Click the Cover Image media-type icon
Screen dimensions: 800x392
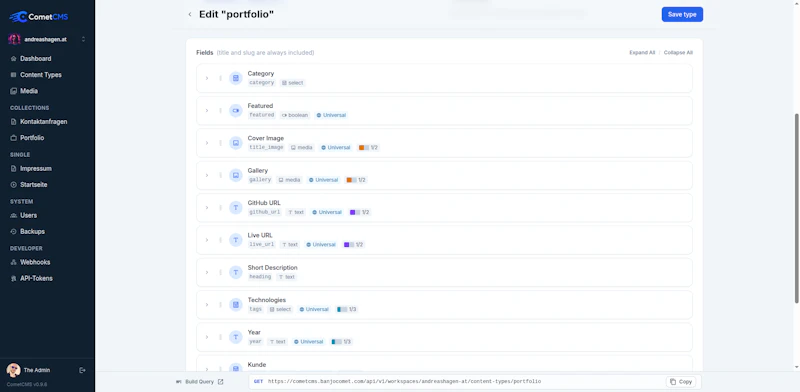(x=236, y=143)
